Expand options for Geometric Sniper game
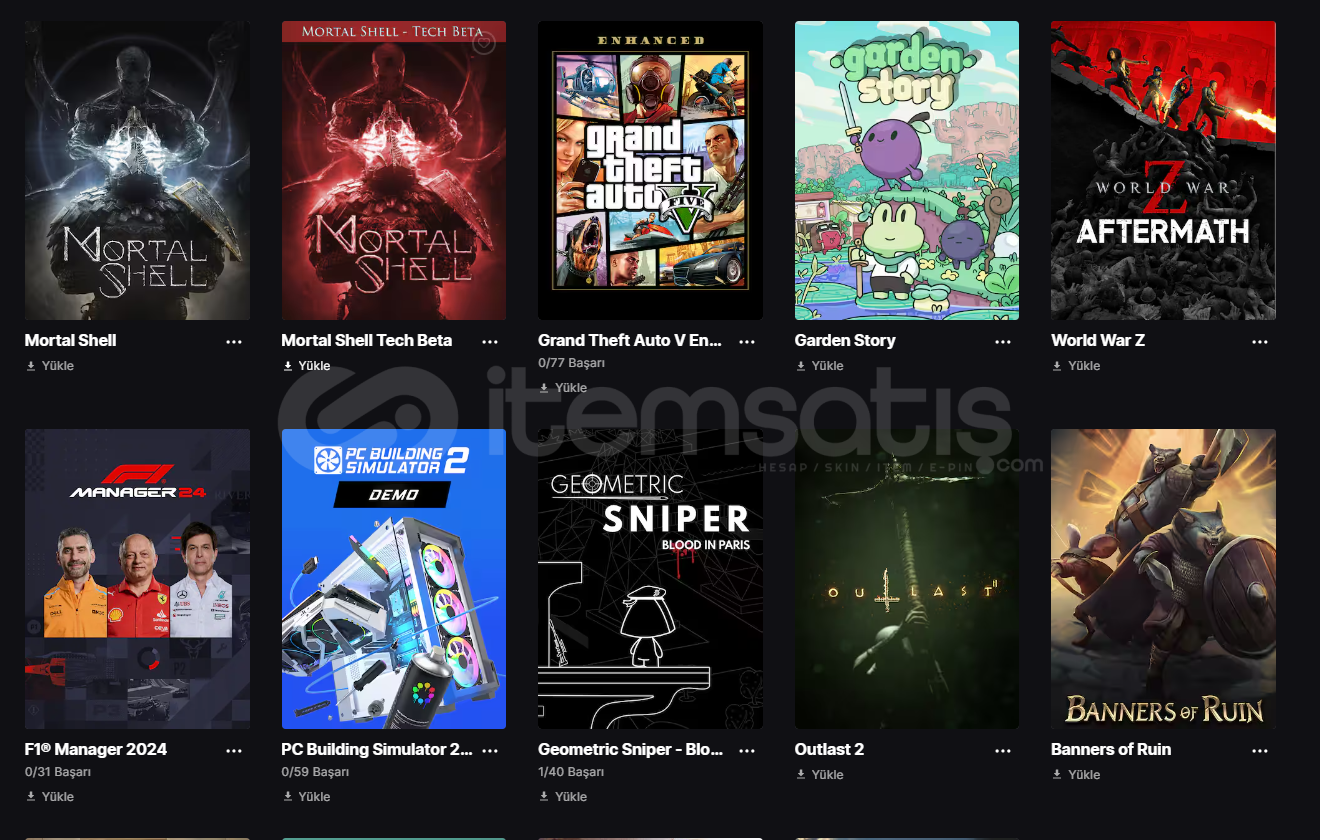 (x=747, y=750)
